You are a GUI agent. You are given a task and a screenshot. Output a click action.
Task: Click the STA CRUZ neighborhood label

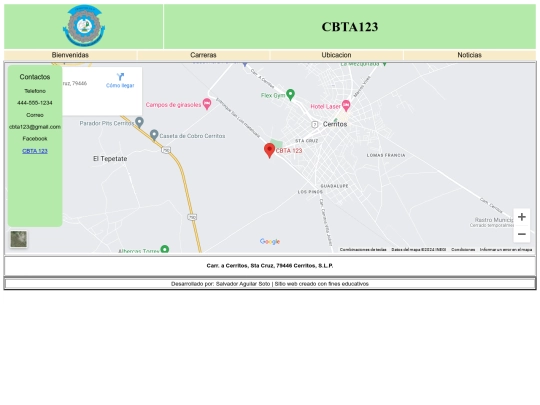point(307,141)
